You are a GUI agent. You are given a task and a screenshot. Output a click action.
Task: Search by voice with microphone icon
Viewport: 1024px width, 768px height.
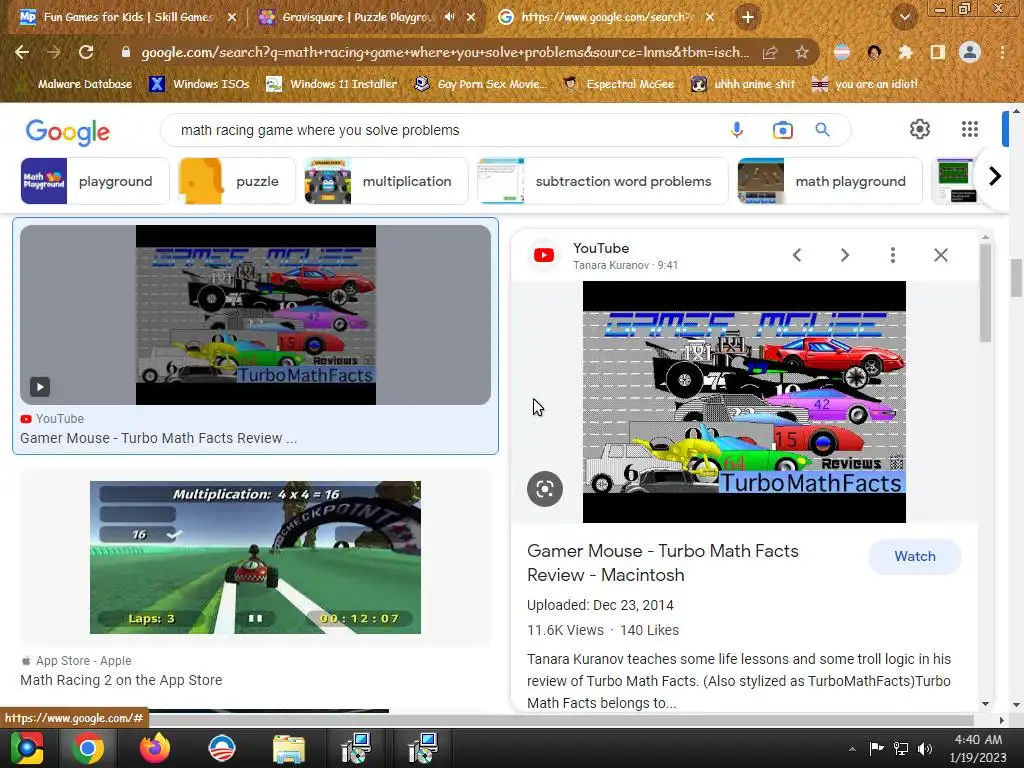pos(737,130)
